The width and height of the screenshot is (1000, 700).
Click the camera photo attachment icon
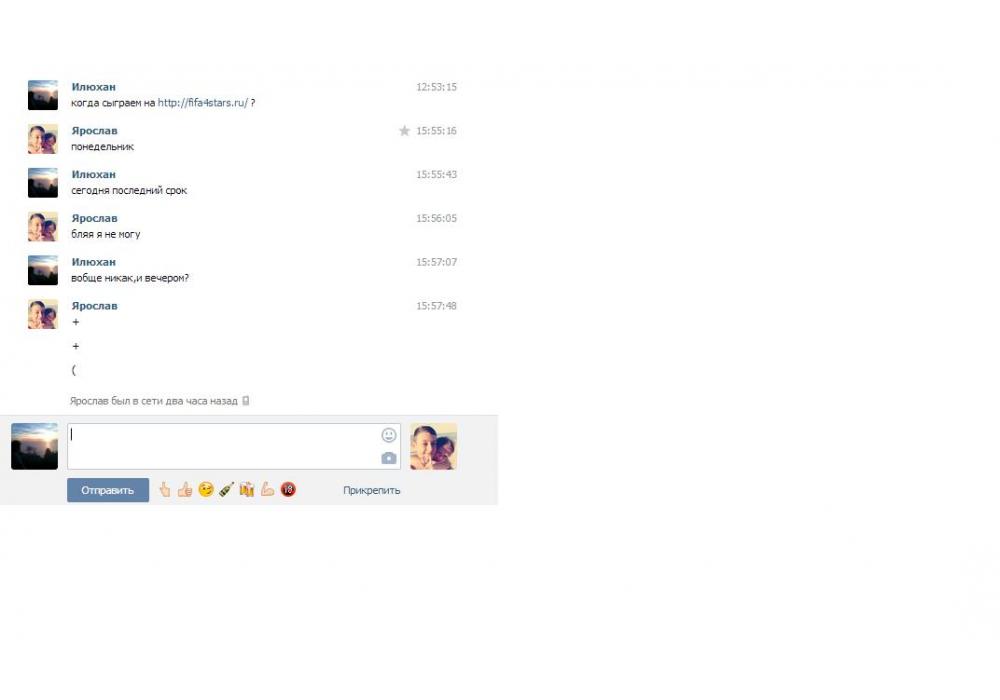[x=389, y=458]
